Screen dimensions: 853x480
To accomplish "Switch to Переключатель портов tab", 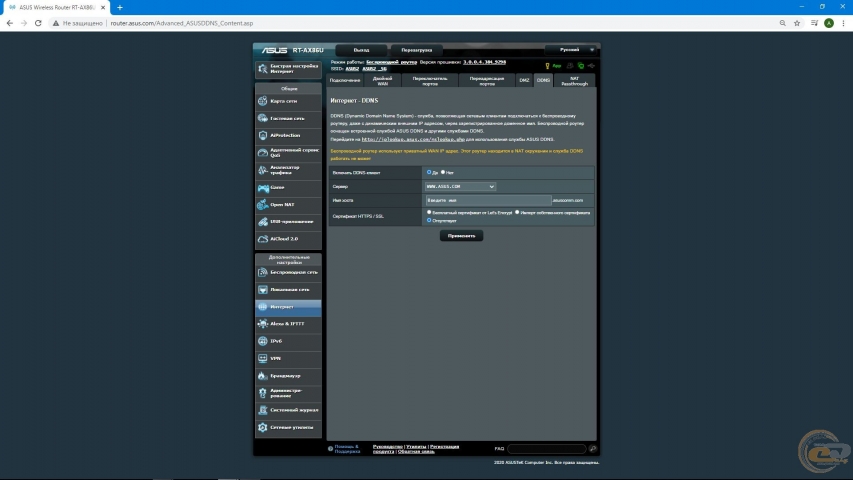I will [430, 81].
